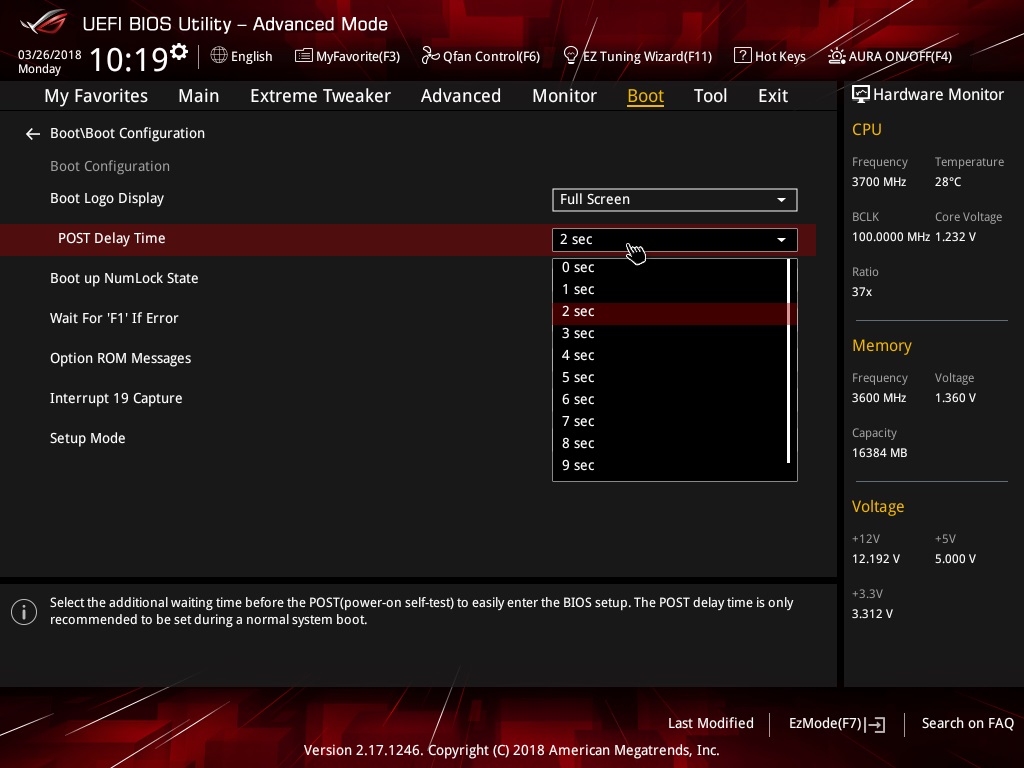Click the language globe icon
The height and width of the screenshot is (768, 1024).
(x=219, y=56)
